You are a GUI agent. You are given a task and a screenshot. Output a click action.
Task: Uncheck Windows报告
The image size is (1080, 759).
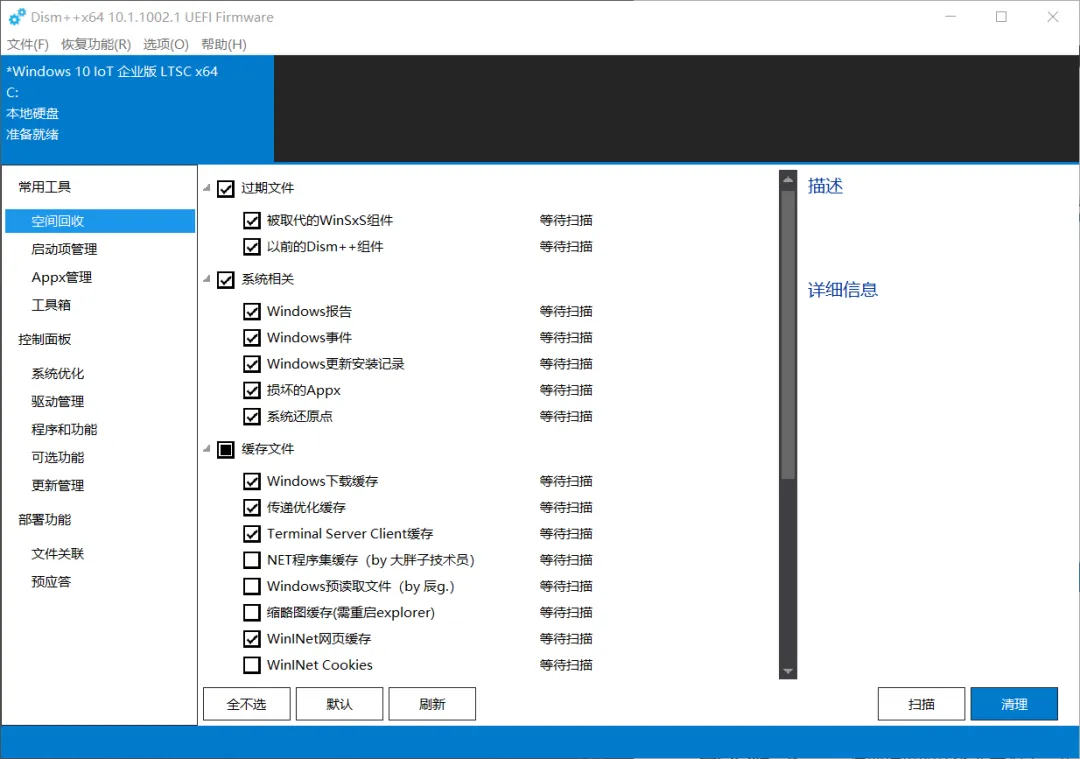tap(252, 311)
